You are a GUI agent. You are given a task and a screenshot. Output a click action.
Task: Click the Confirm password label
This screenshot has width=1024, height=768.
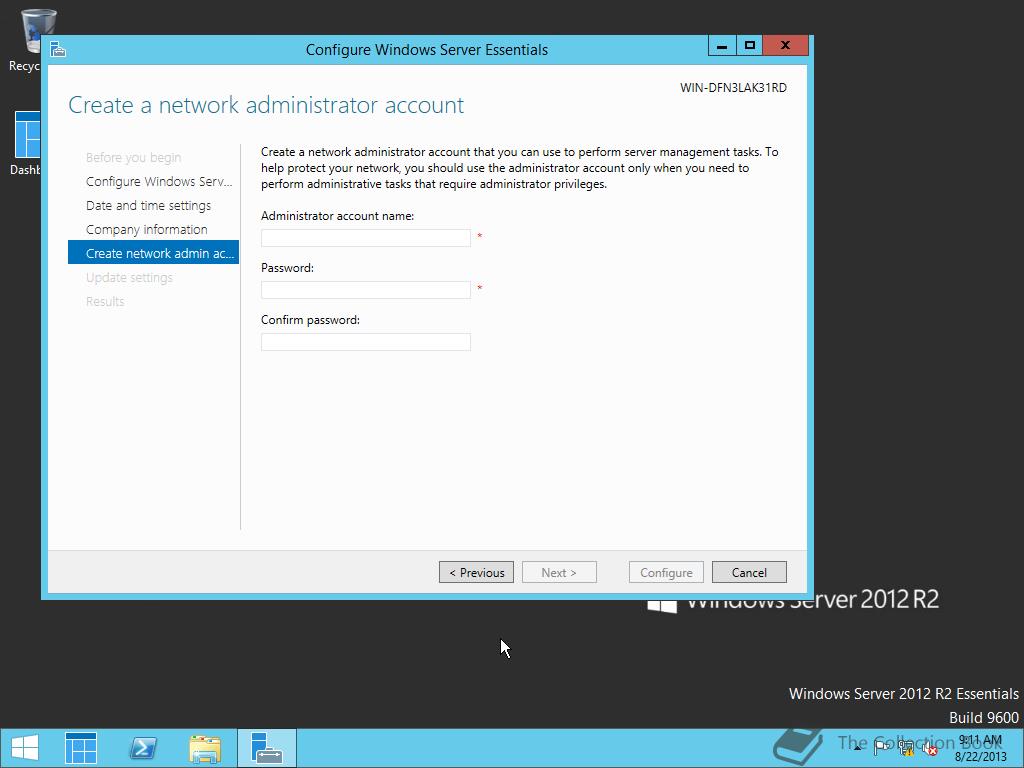[310, 320]
